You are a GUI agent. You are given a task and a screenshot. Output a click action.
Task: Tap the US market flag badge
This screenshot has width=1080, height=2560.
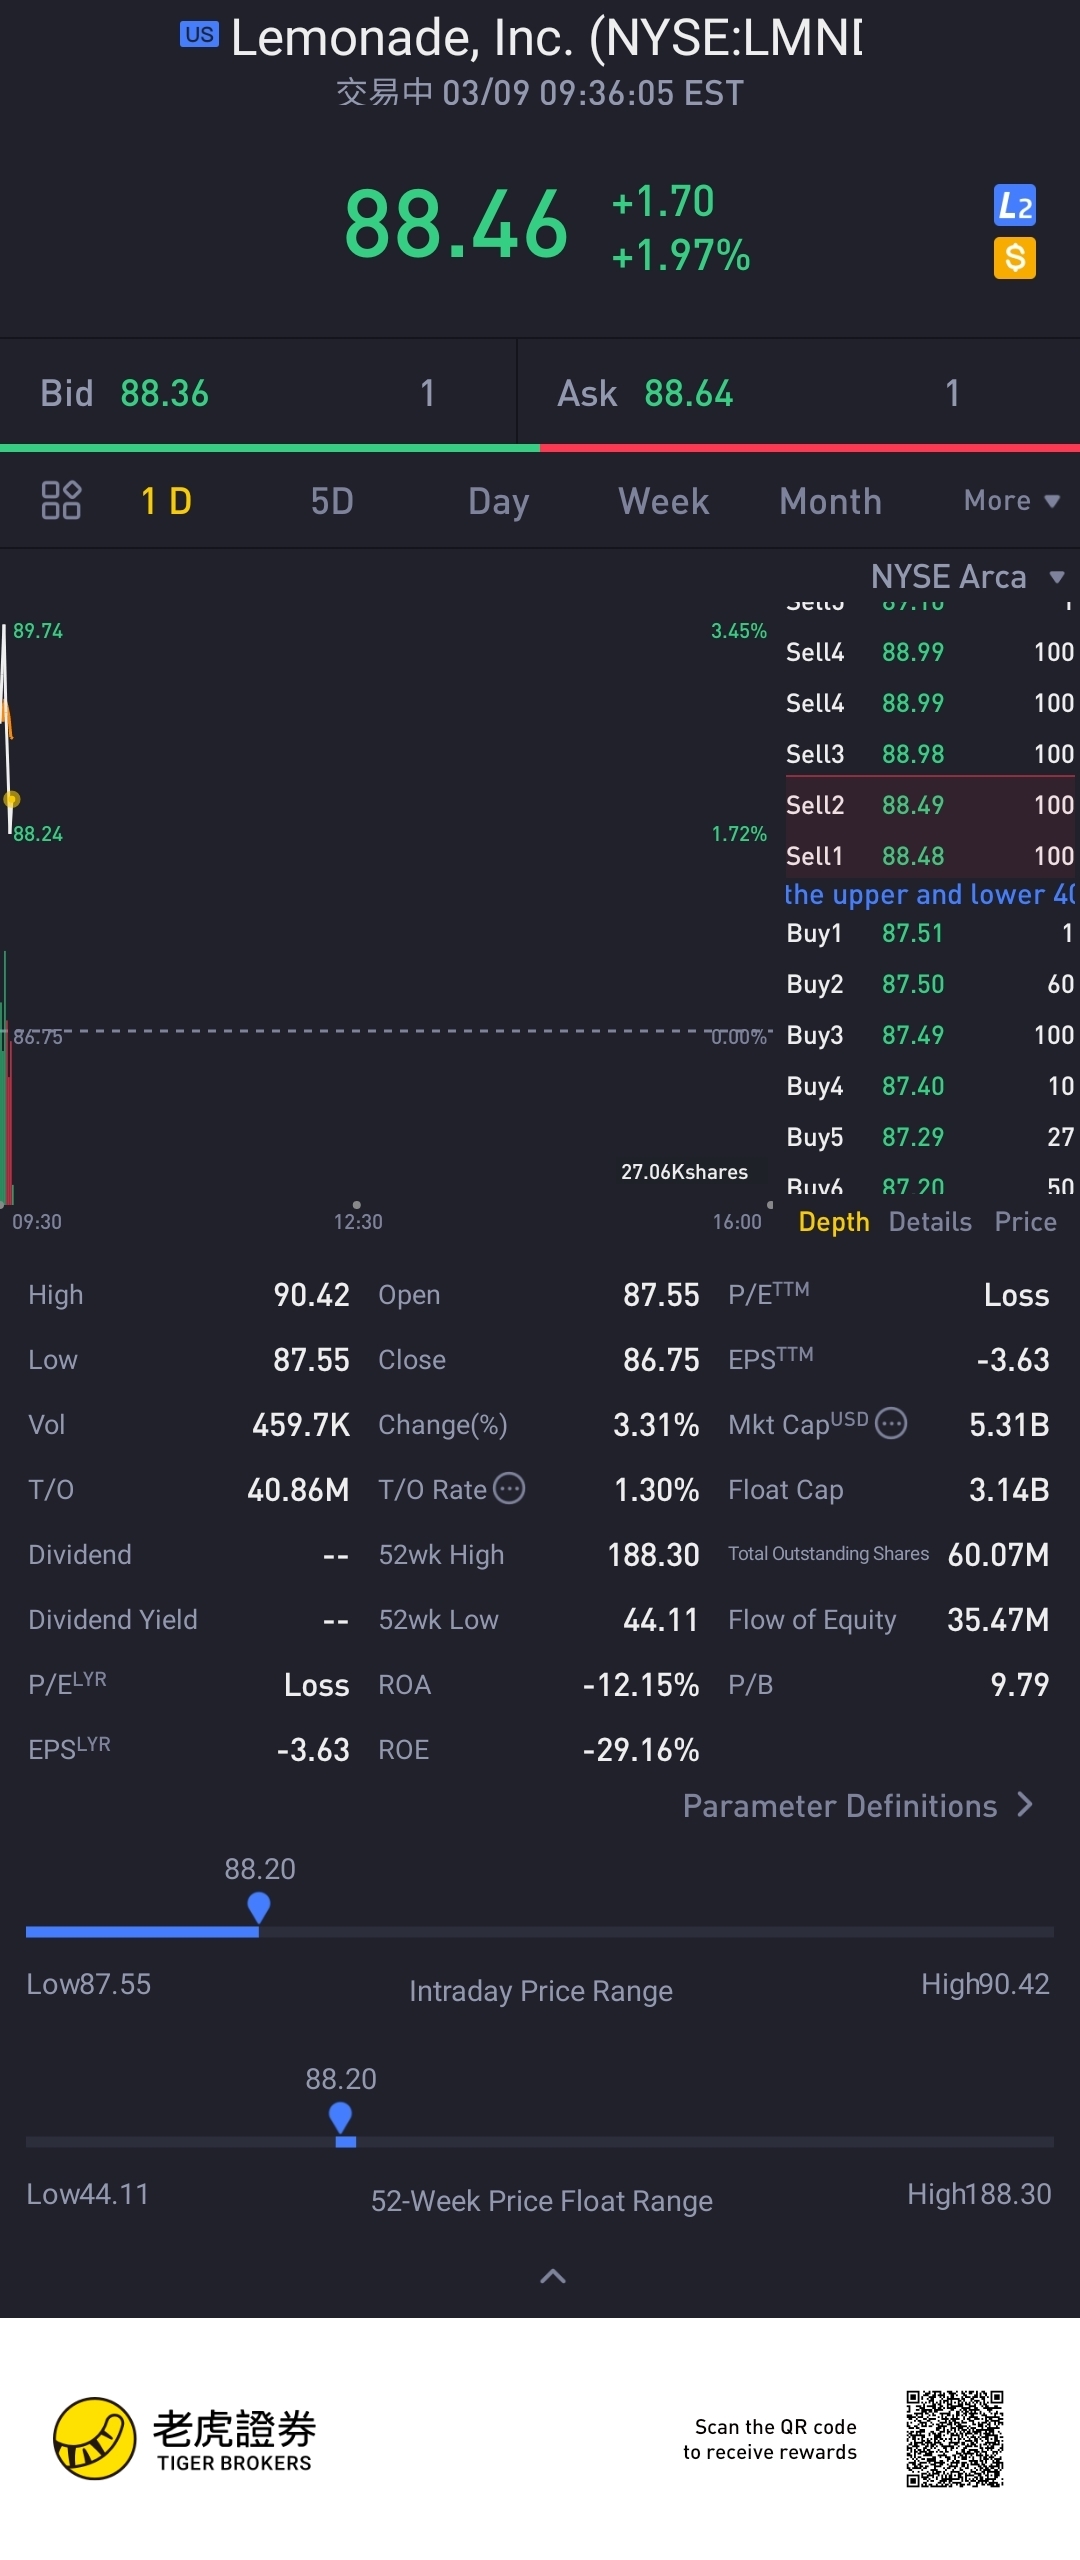199,35
